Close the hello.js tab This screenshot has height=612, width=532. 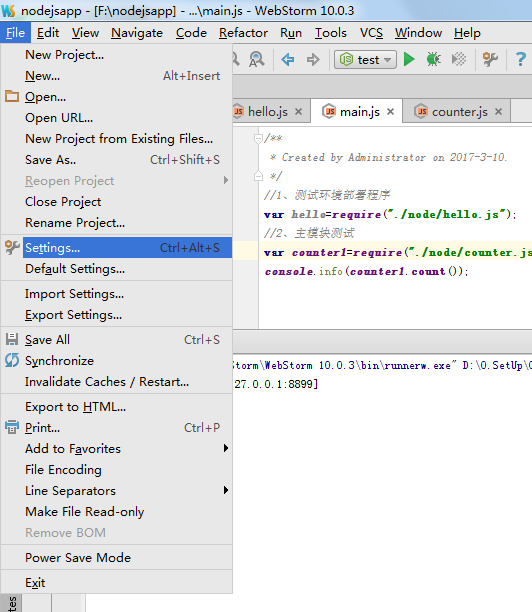[299, 112]
